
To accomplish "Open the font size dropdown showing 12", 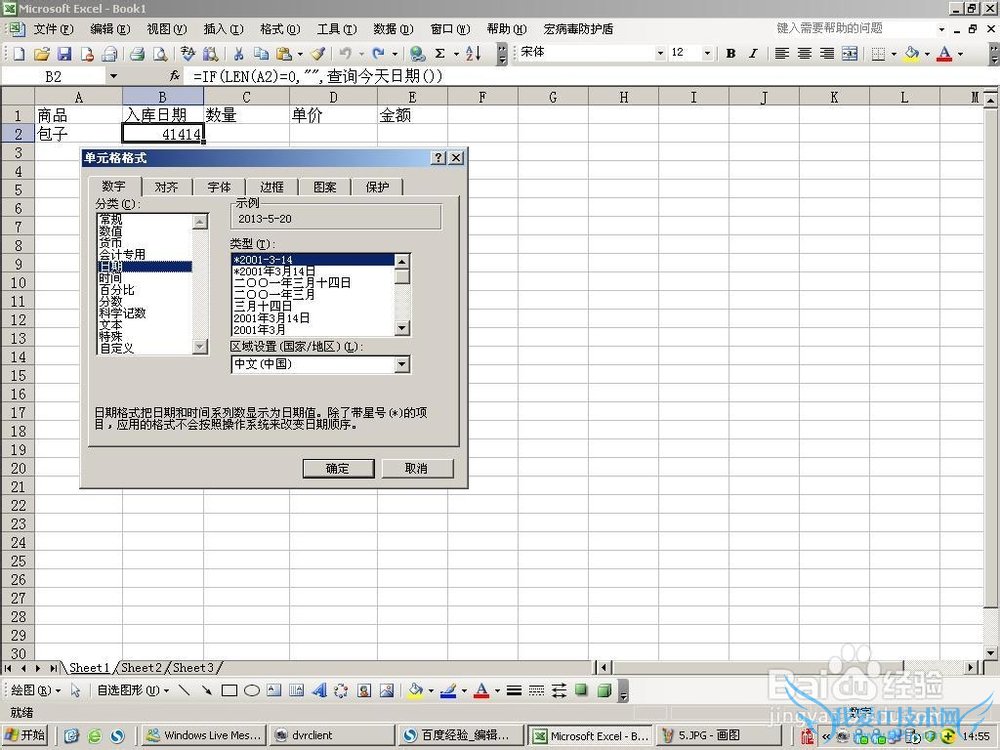I will click(707, 53).
